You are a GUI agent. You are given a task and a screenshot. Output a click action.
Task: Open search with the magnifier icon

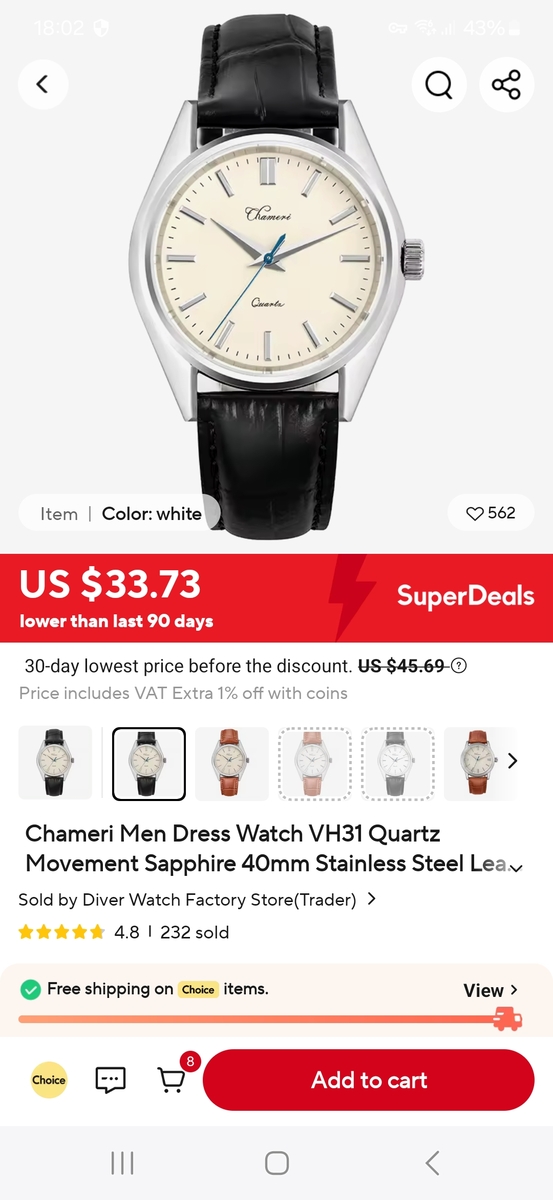(439, 85)
